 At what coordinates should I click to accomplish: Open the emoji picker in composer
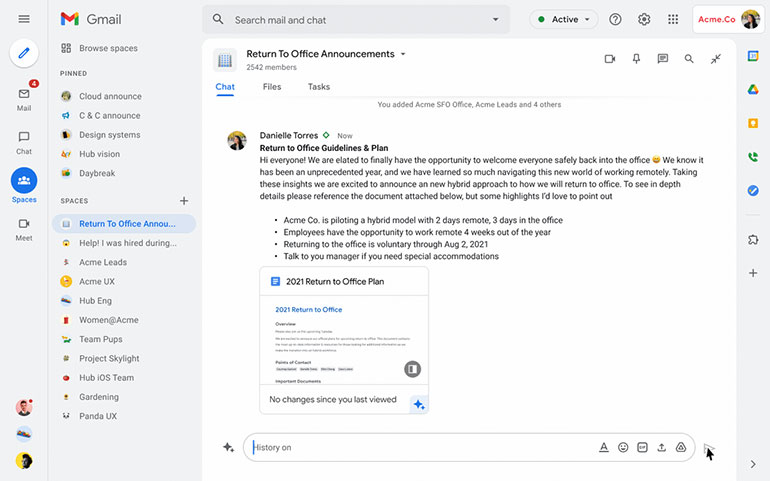click(623, 447)
